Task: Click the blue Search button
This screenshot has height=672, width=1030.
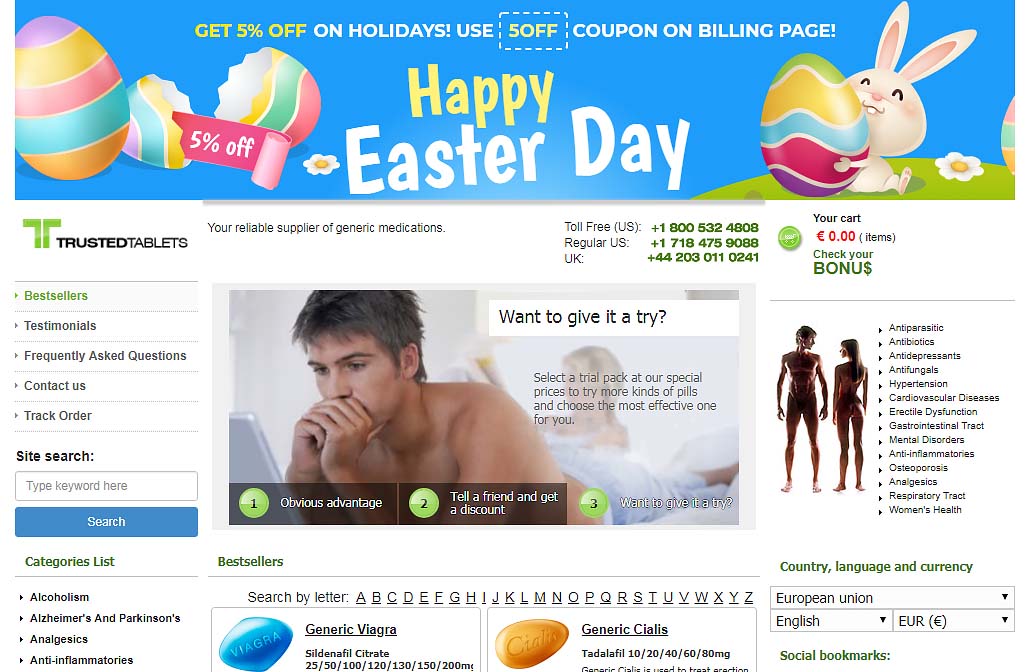Action: [x=106, y=522]
